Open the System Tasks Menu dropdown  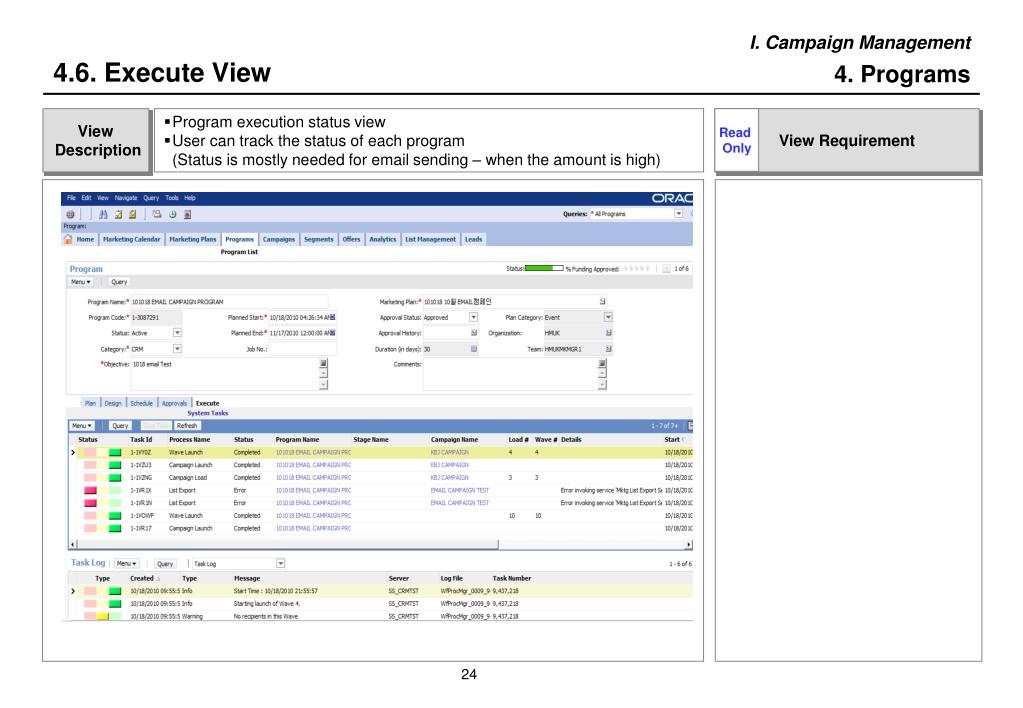(x=82, y=425)
